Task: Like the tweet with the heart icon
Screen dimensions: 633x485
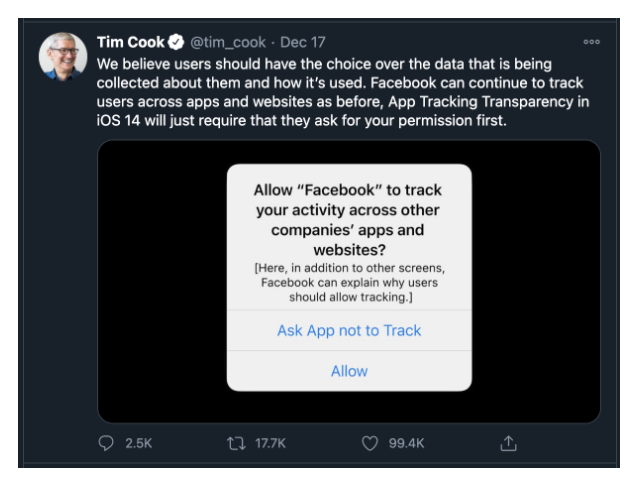Action: (x=370, y=443)
